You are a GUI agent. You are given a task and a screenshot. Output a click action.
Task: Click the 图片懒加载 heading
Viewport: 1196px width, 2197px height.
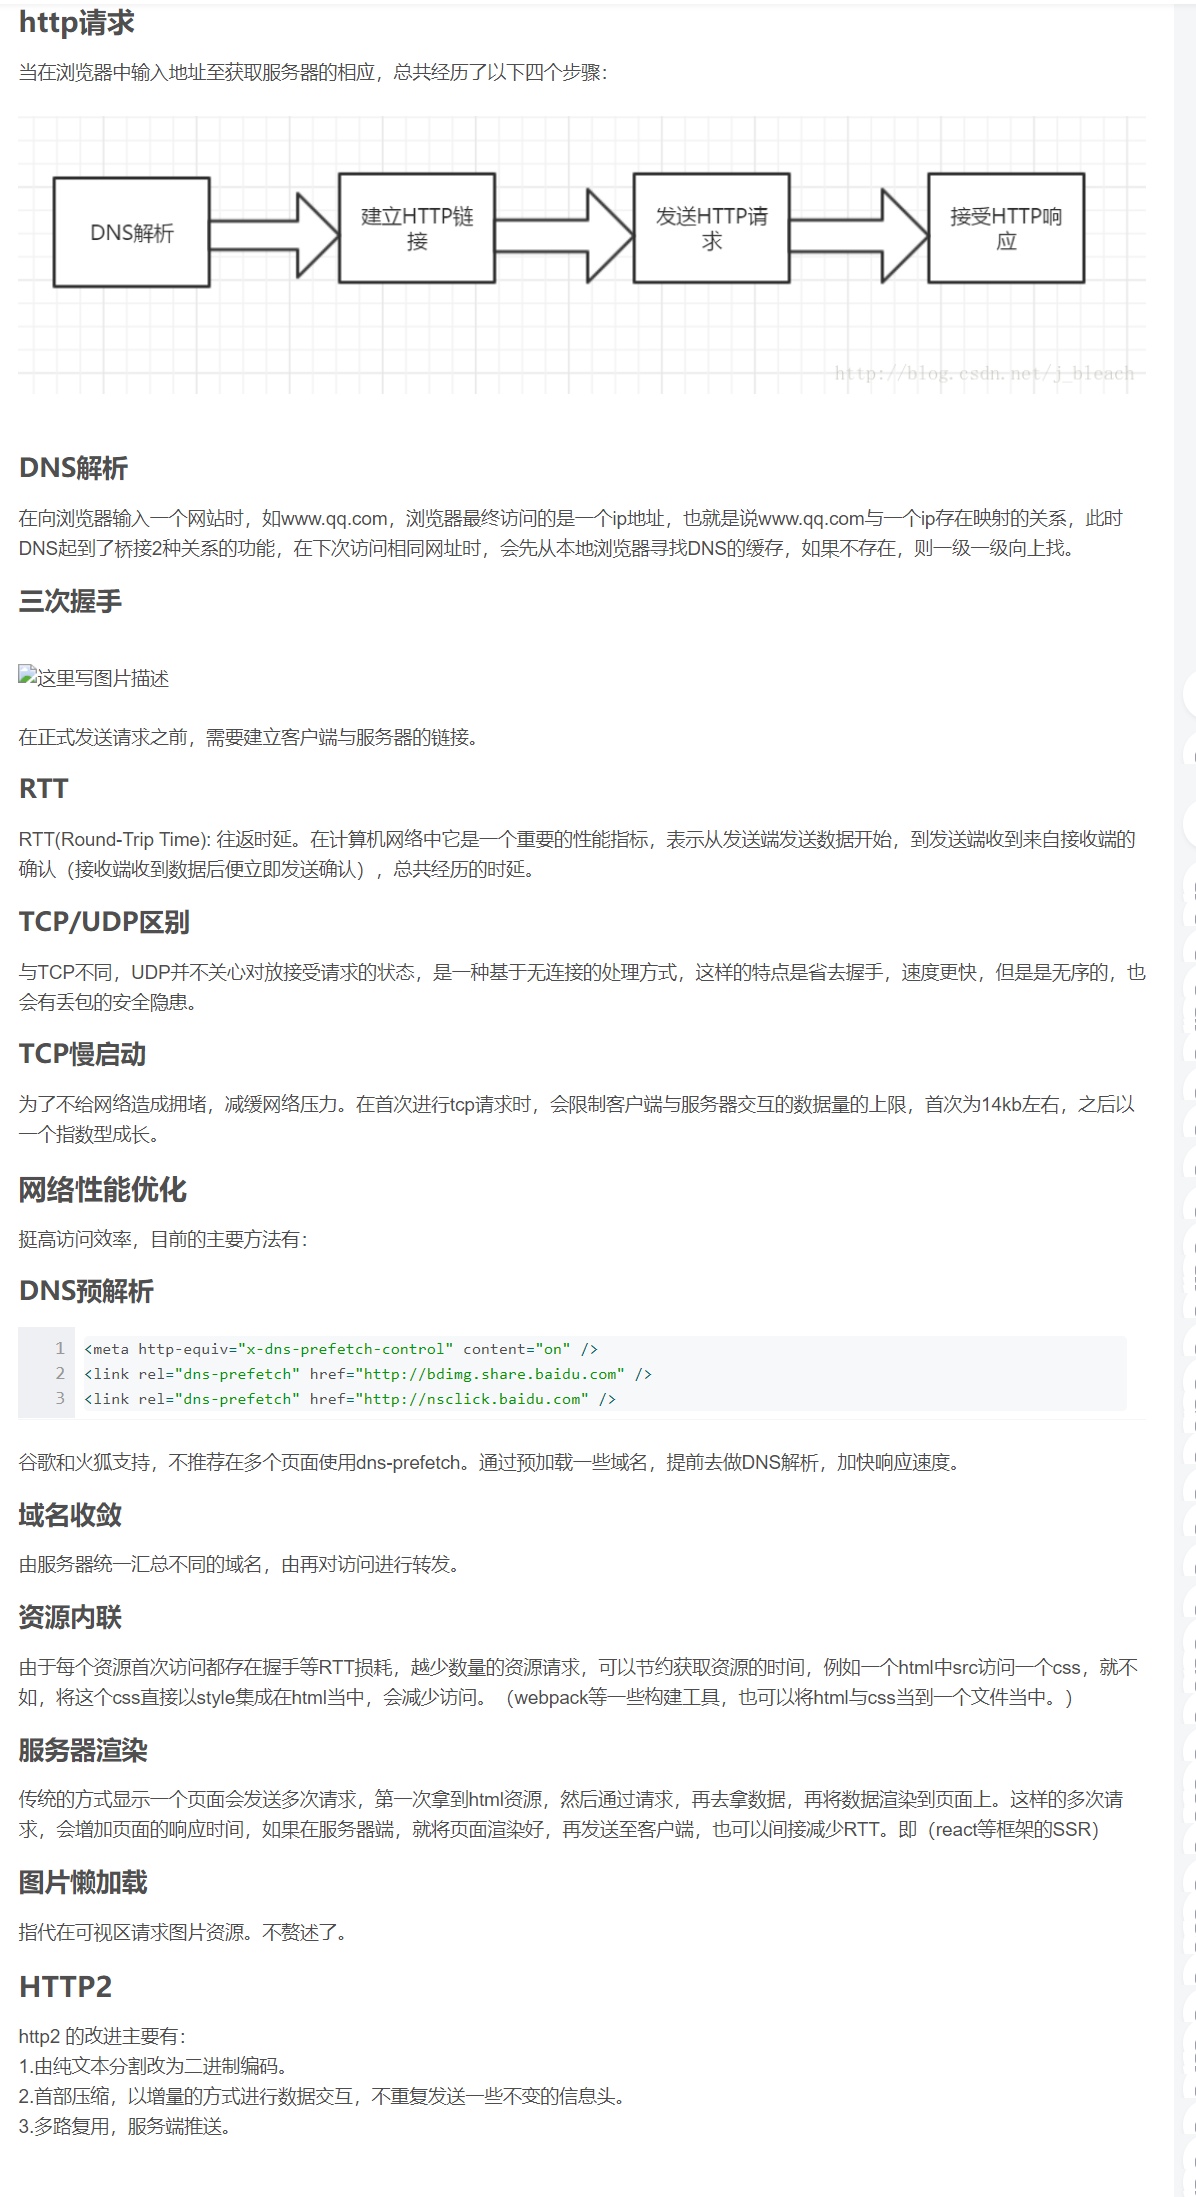click(x=83, y=1882)
